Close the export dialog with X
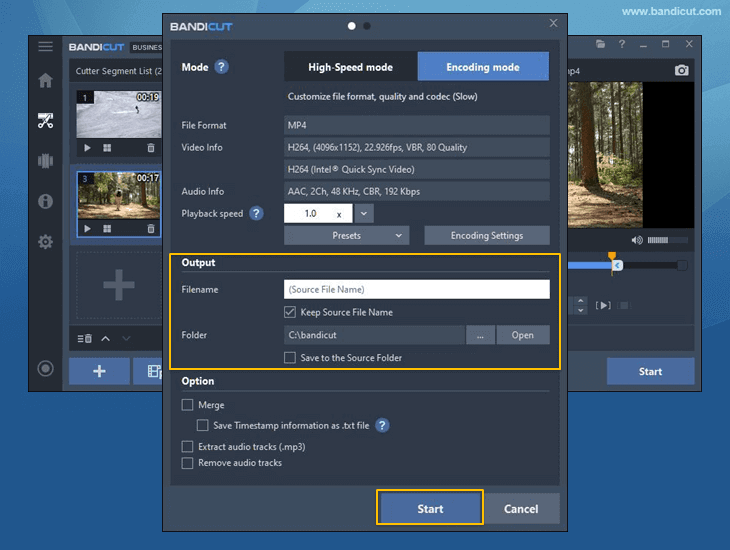The image size is (730, 550). point(553,23)
